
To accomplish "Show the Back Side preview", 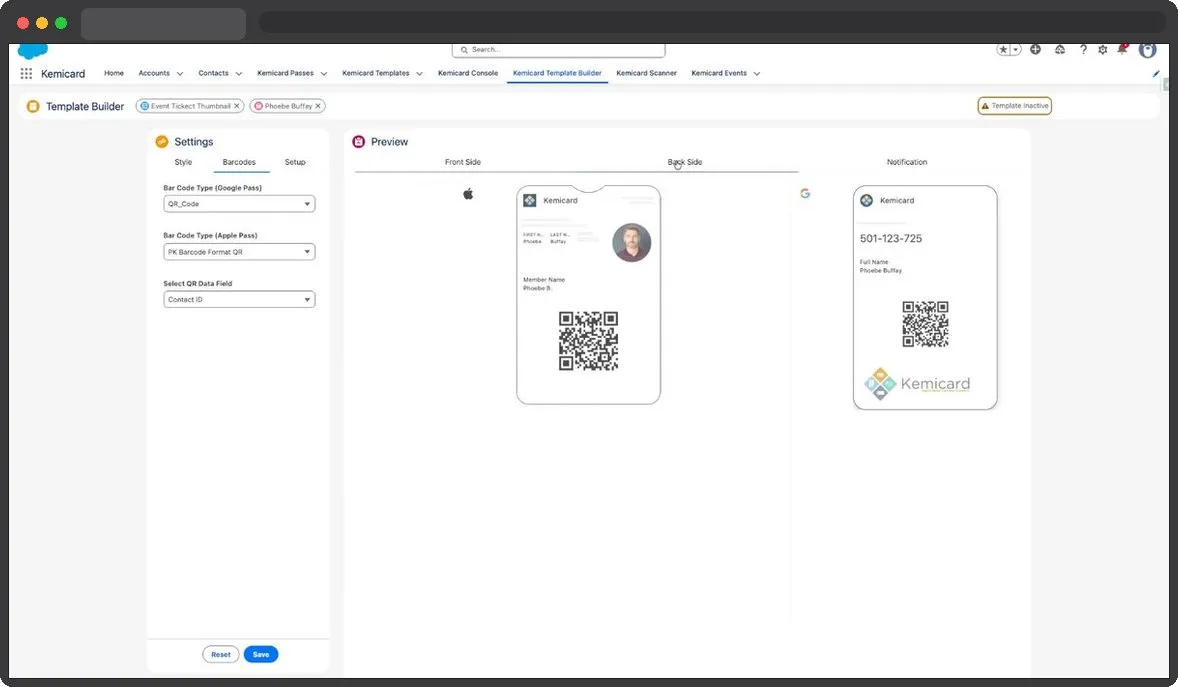I will [685, 162].
